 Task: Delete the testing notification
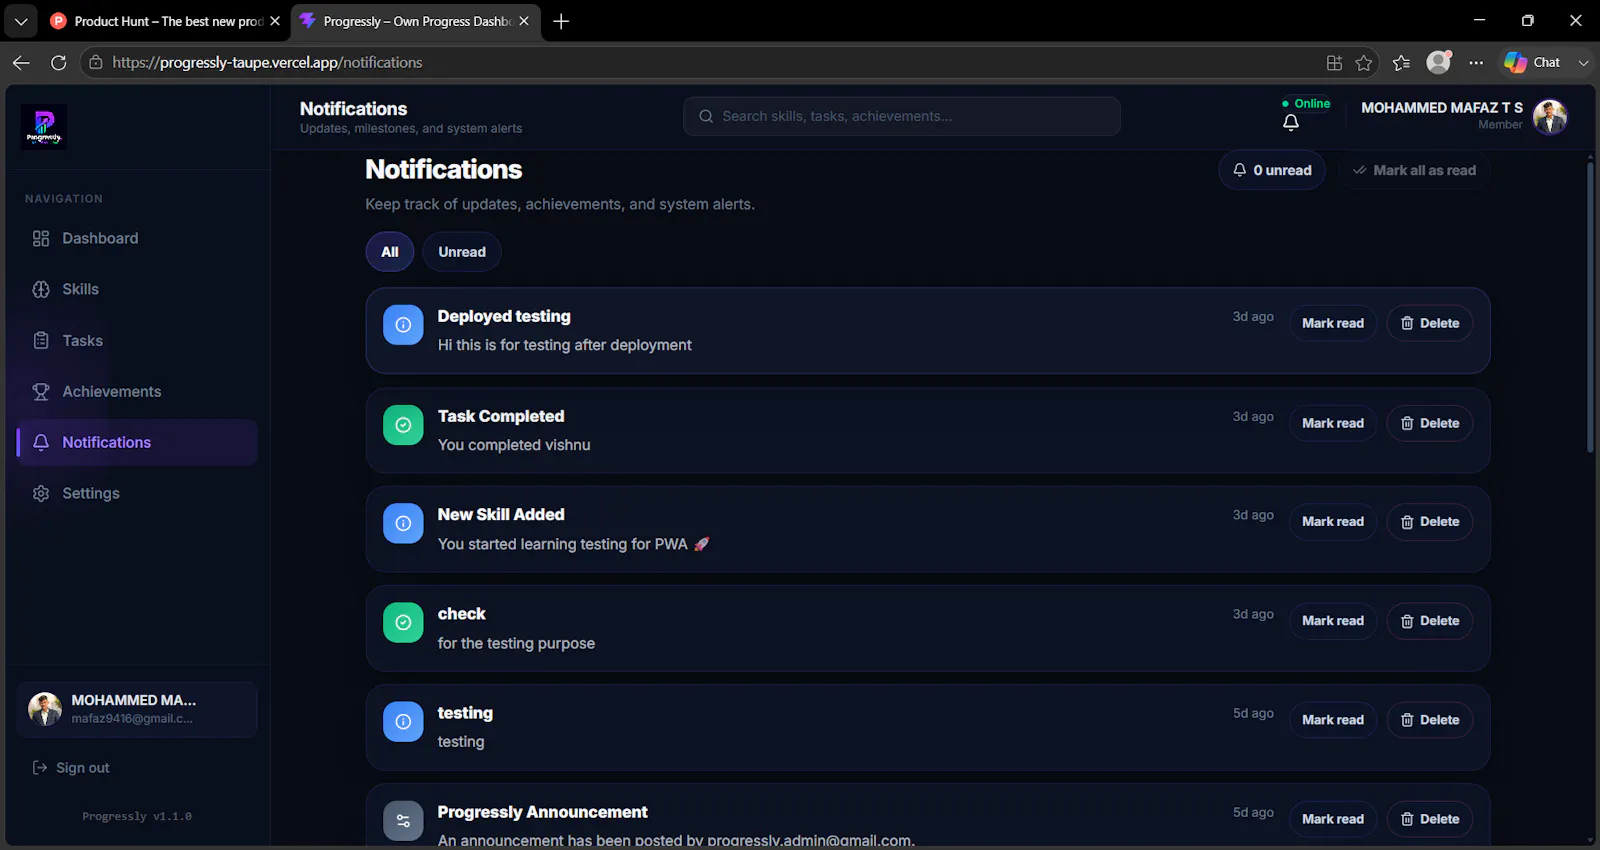point(1430,719)
